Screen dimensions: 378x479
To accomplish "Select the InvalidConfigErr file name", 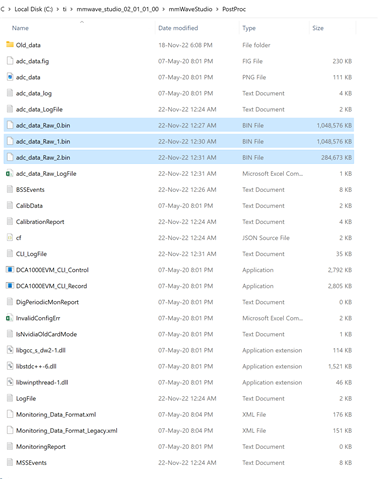I will pos(38,318).
